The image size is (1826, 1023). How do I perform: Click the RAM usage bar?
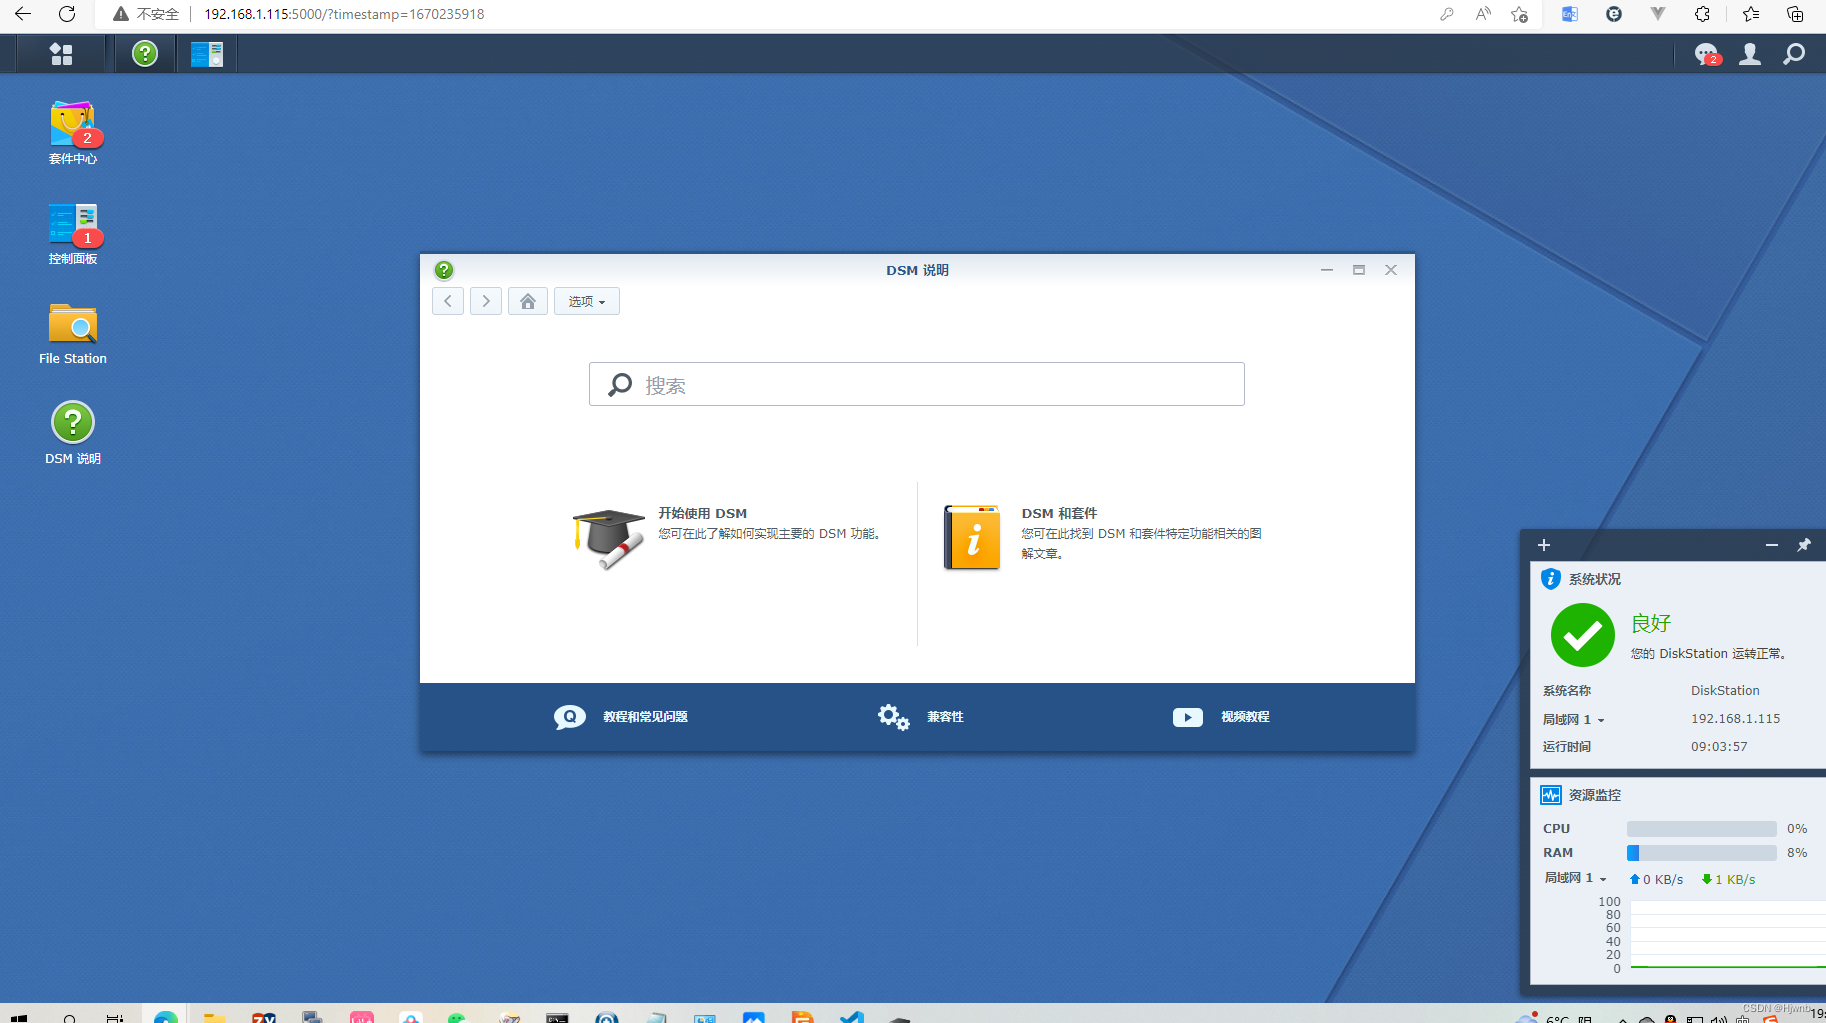click(1702, 853)
